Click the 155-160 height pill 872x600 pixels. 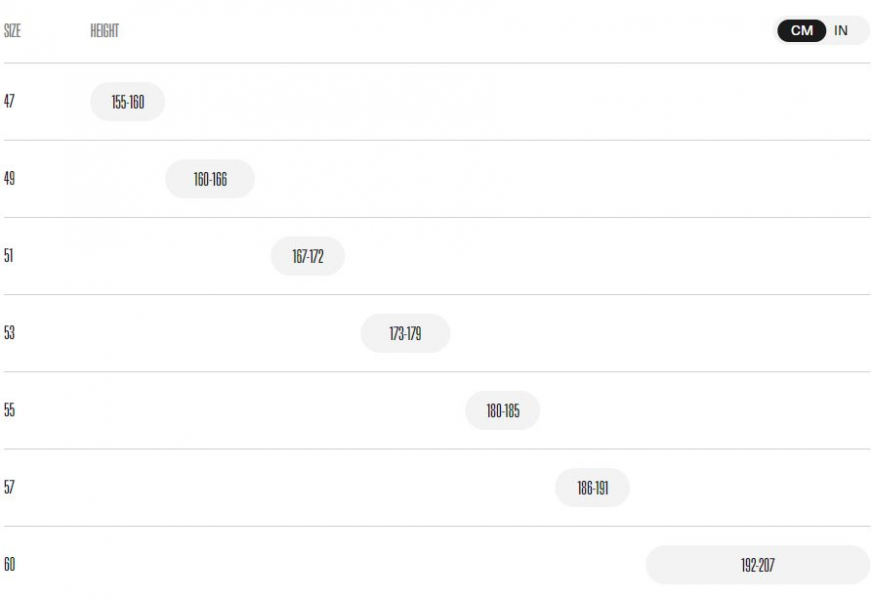(x=127, y=102)
